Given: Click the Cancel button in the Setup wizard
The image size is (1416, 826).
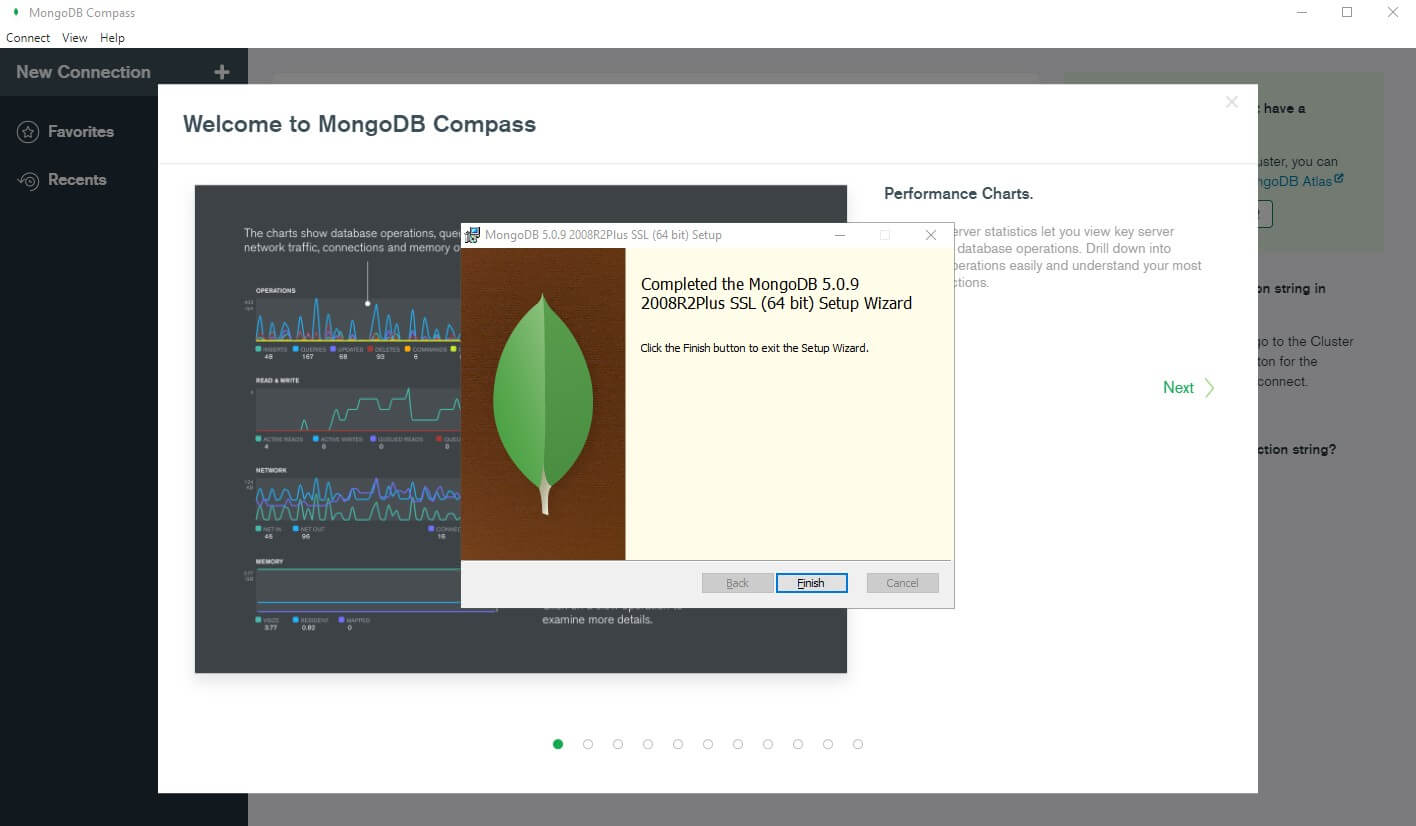Looking at the screenshot, I should pos(902,583).
